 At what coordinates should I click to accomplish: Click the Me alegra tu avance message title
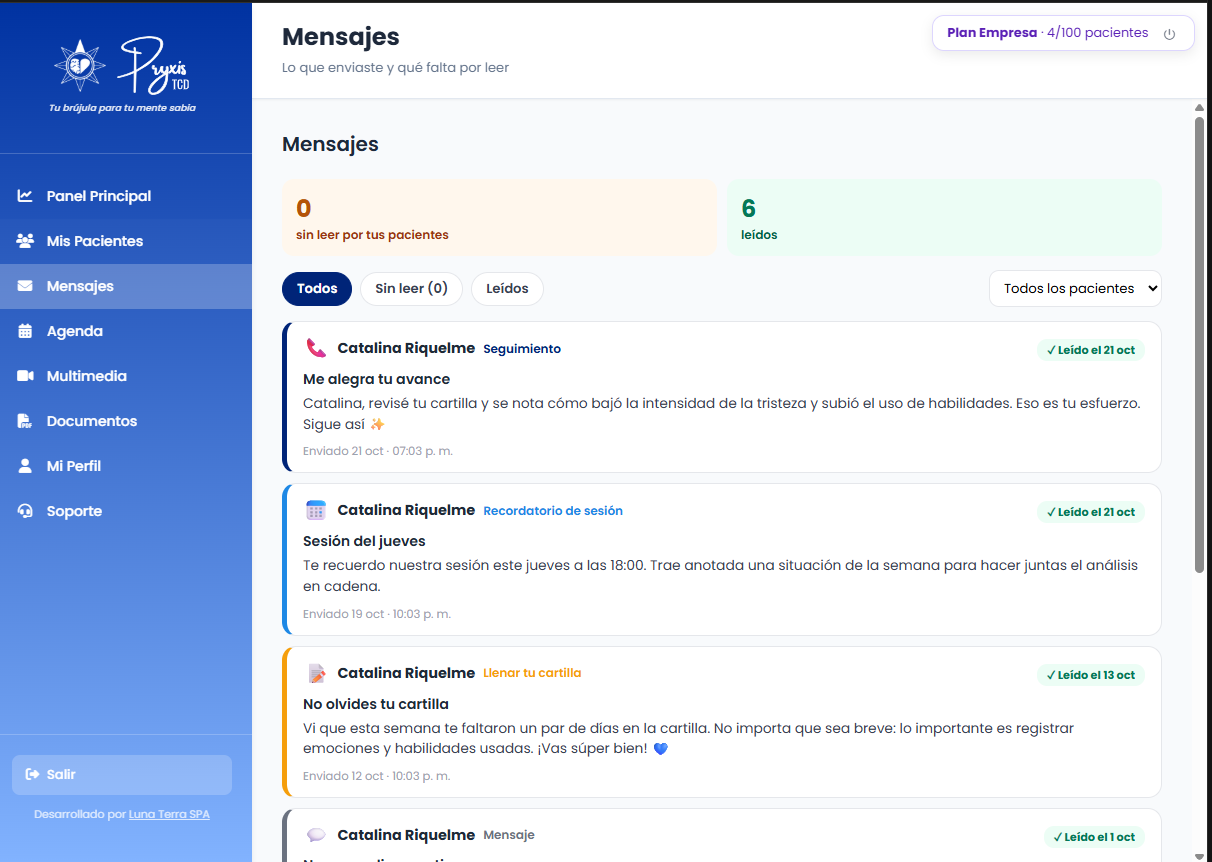(377, 379)
